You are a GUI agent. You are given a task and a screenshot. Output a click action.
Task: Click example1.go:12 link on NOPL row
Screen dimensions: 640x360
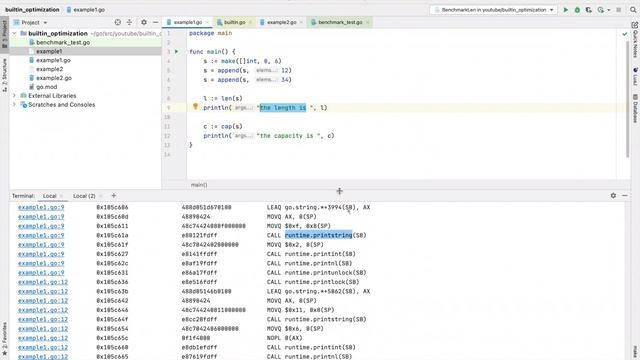click(x=43, y=338)
